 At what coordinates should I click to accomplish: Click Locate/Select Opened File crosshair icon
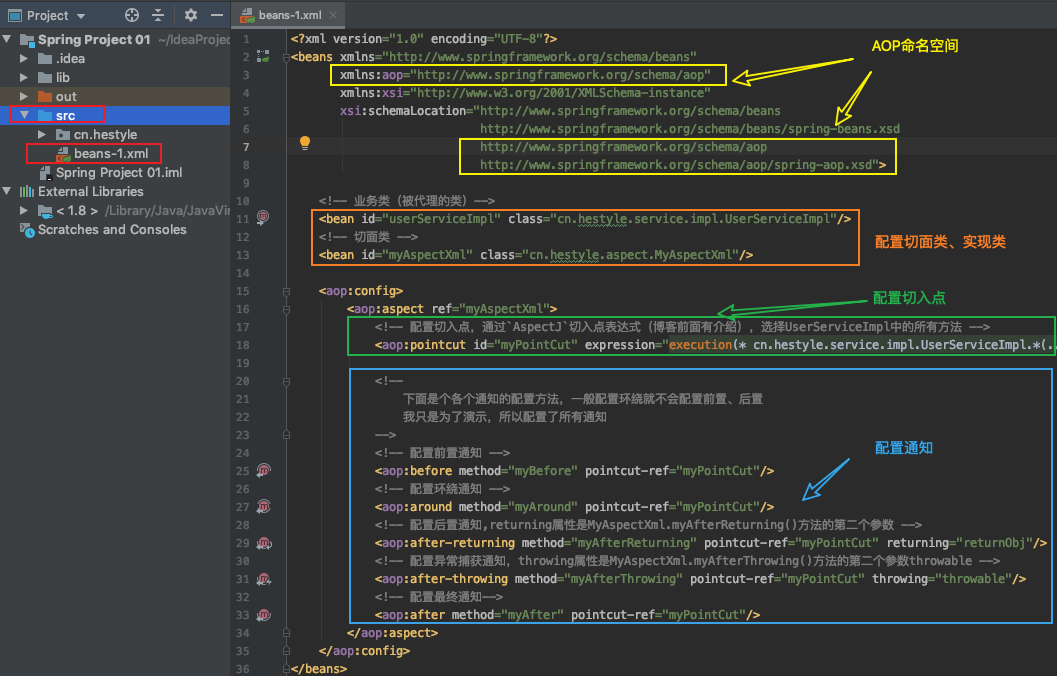(130, 16)
